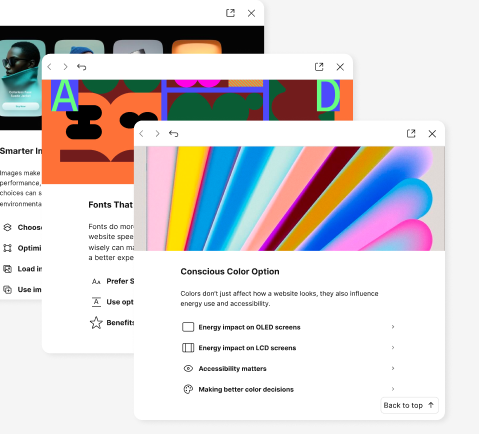The image size is (479, 434).
Task: Expand Making better color decisions chevron
Action: point(393,389)
